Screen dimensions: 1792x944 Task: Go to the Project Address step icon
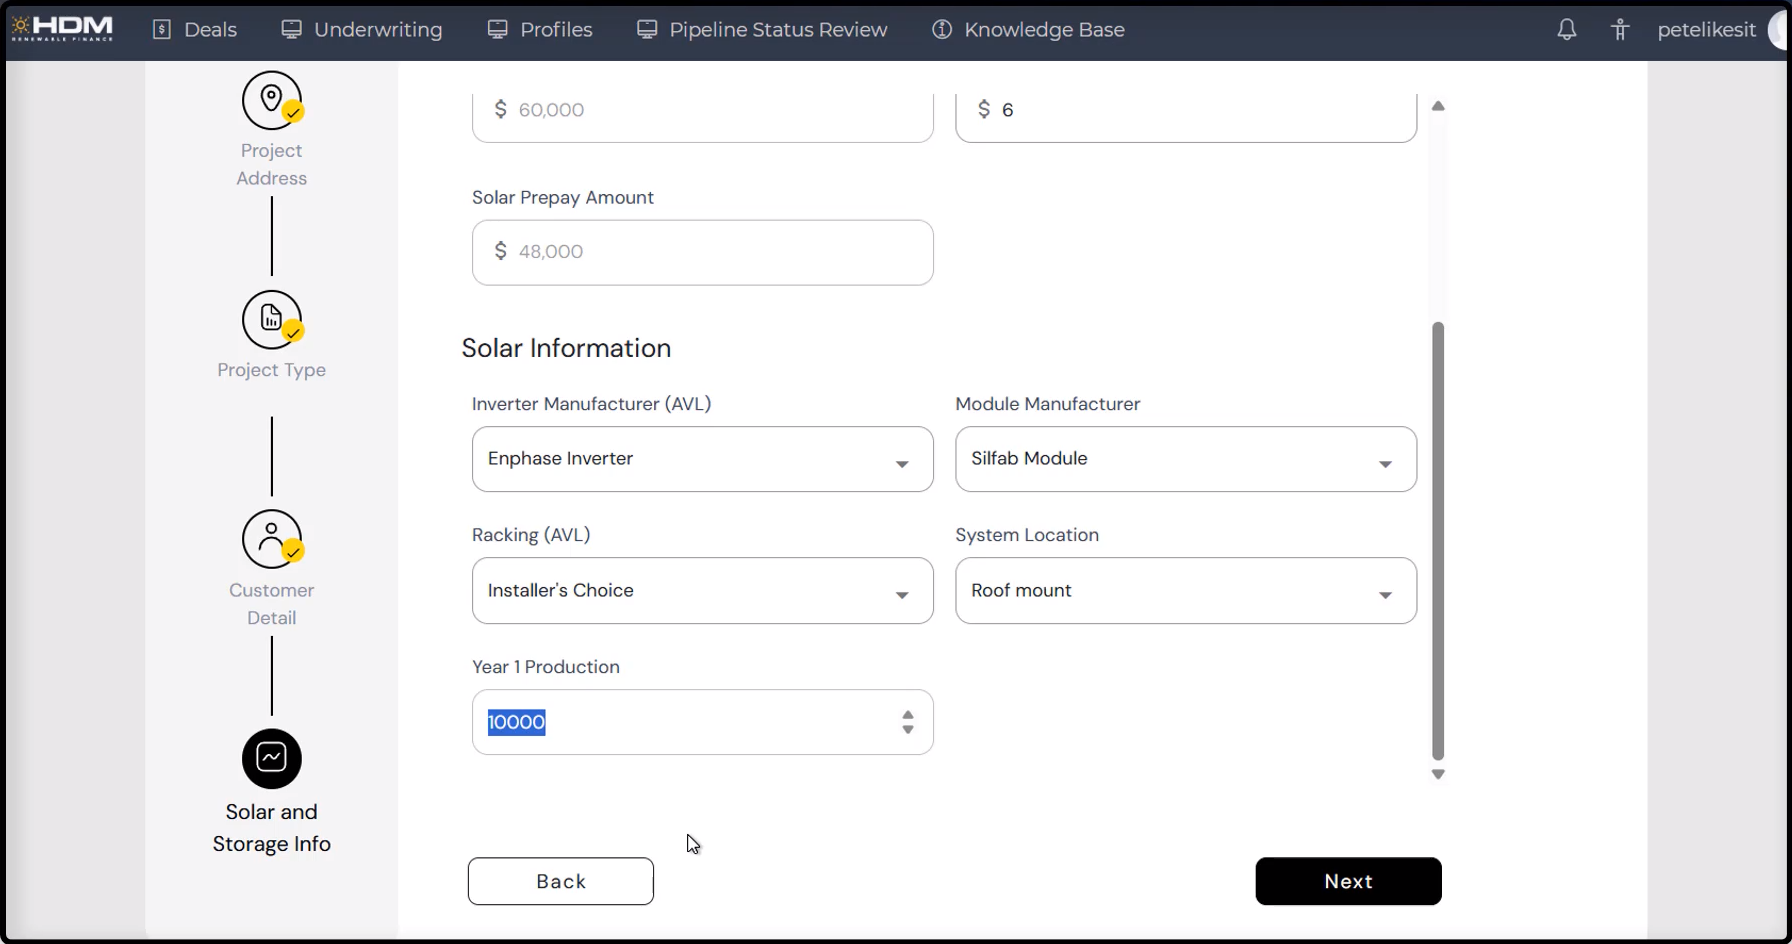point(271,100)
